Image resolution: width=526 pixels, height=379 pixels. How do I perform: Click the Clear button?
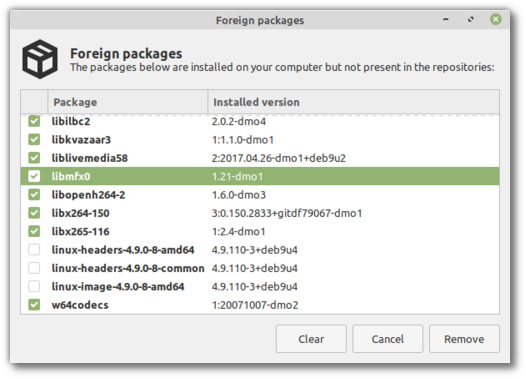(311, 339)
